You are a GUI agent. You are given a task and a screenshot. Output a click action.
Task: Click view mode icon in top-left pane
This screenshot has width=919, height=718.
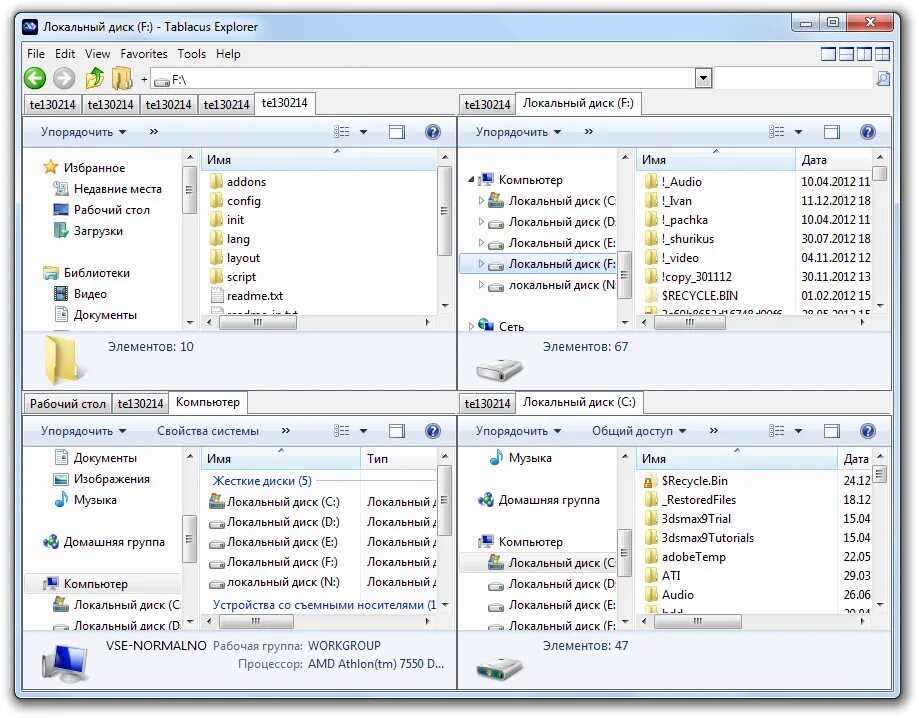[342, 132]
